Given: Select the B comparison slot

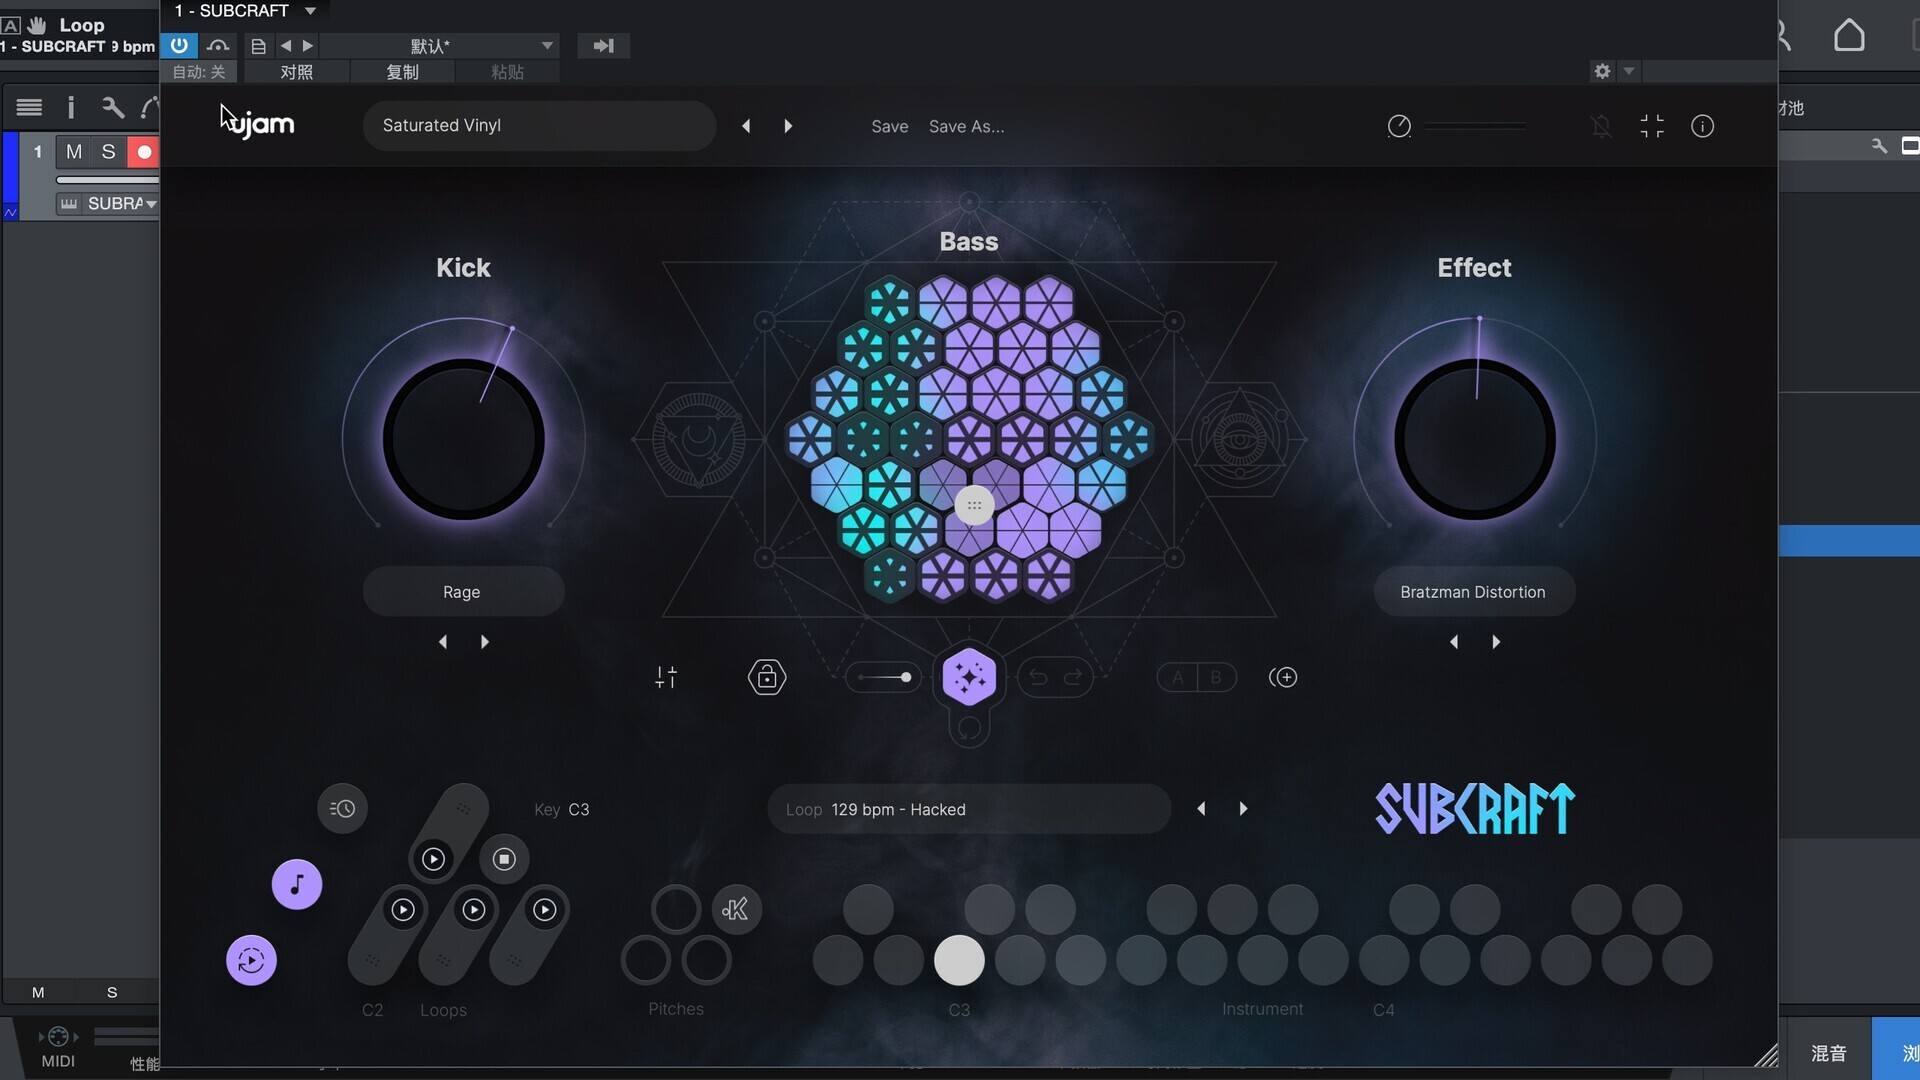Looking at the screenshot, I should click(x=1216, y=677).
